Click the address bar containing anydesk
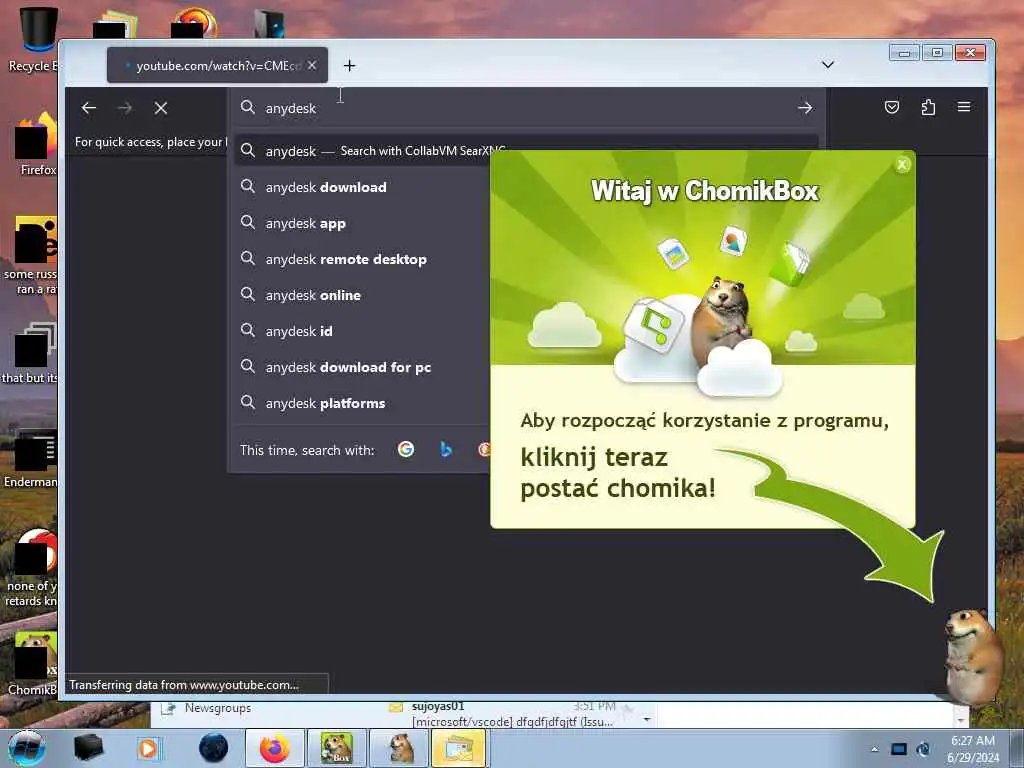This screenshot has width=1024, height=768. [526, 108]
